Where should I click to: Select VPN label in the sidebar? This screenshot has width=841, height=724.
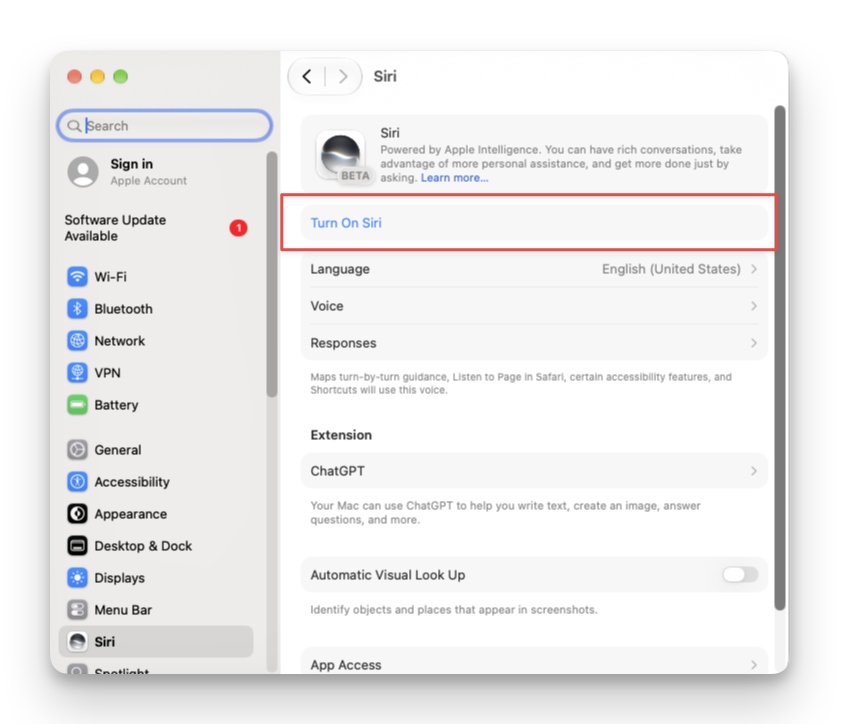107,373
